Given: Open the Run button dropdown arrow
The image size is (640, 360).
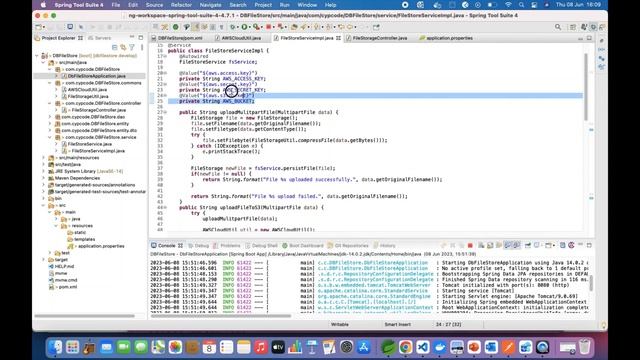Looking at the screenshot, I should coord(249,27).
